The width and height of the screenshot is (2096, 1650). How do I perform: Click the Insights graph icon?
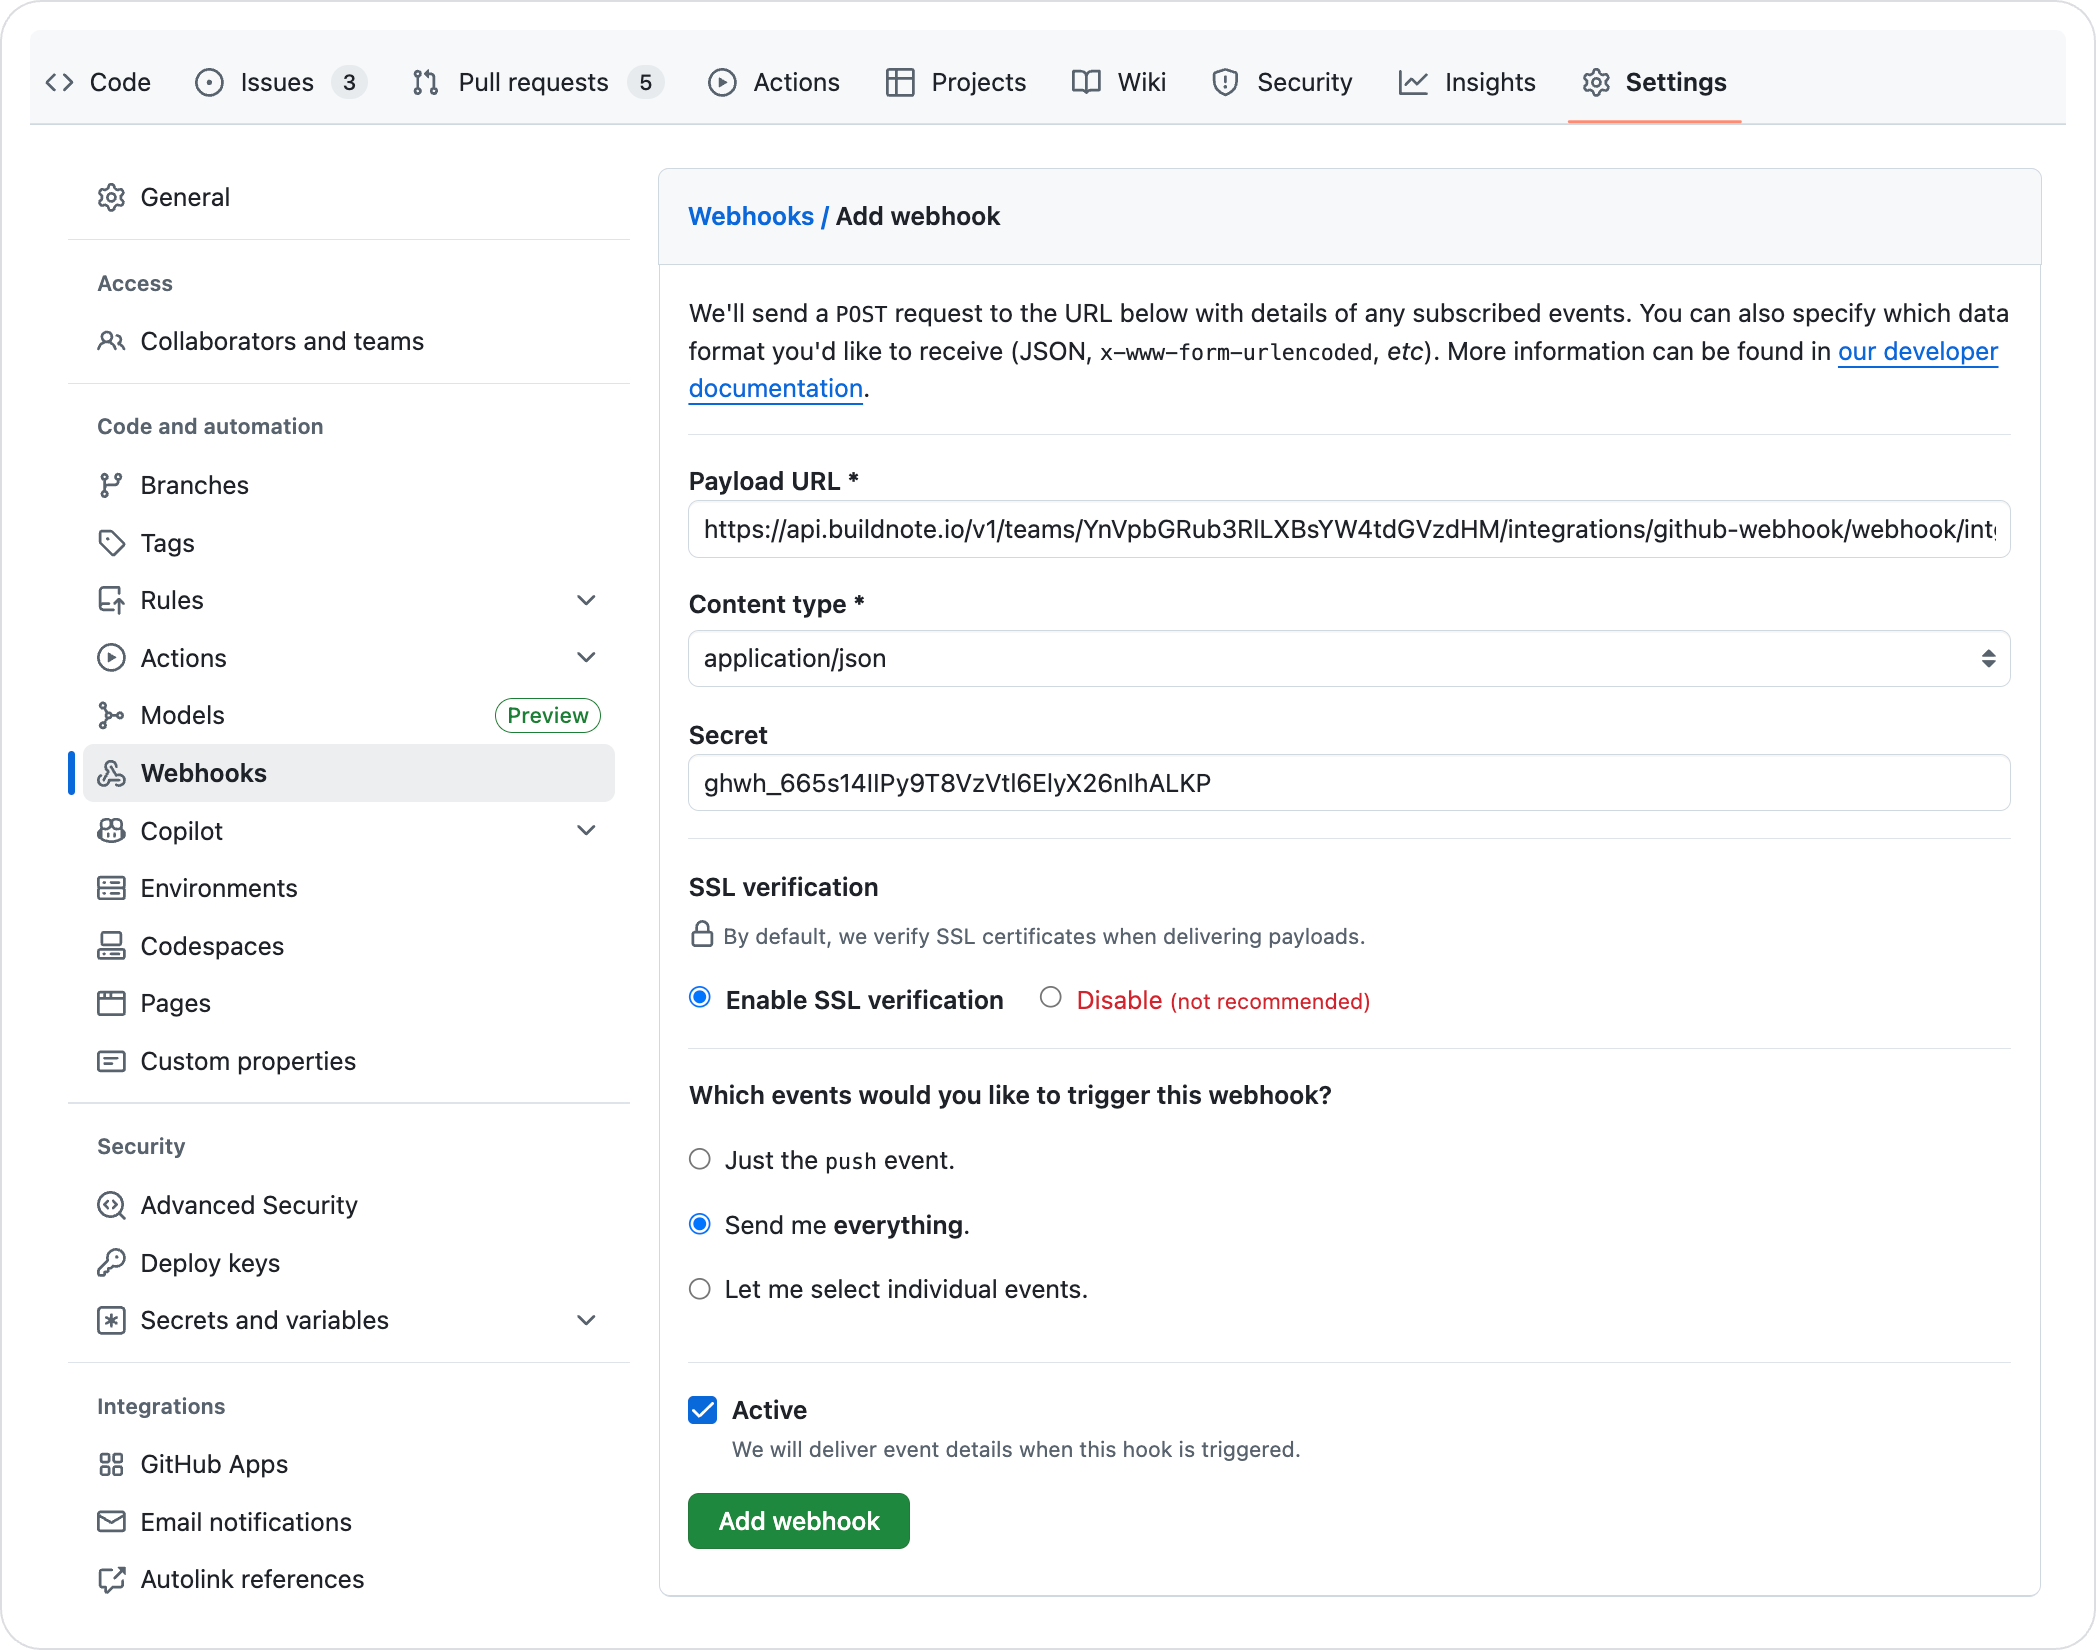pyautogui.click(x=1413, y=82)
